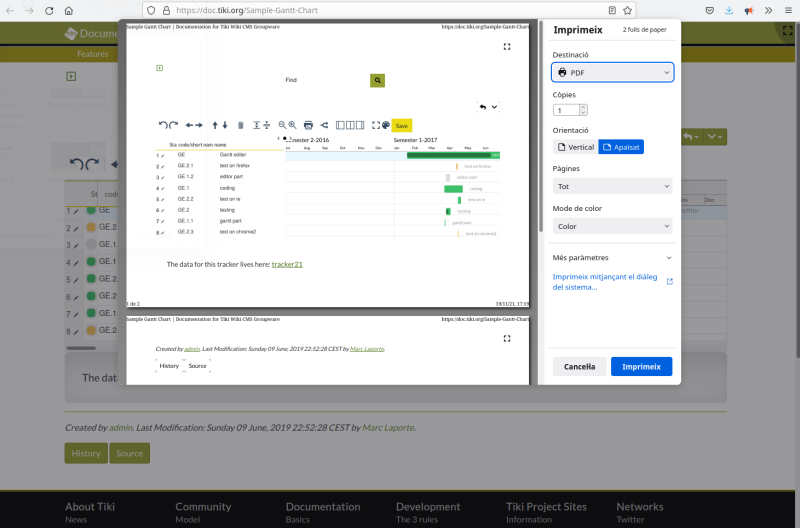The width and height of the screenshot is (800, 528).
Task: Open the reply arrow dropdown on background page
Action: tap(691, 137)
